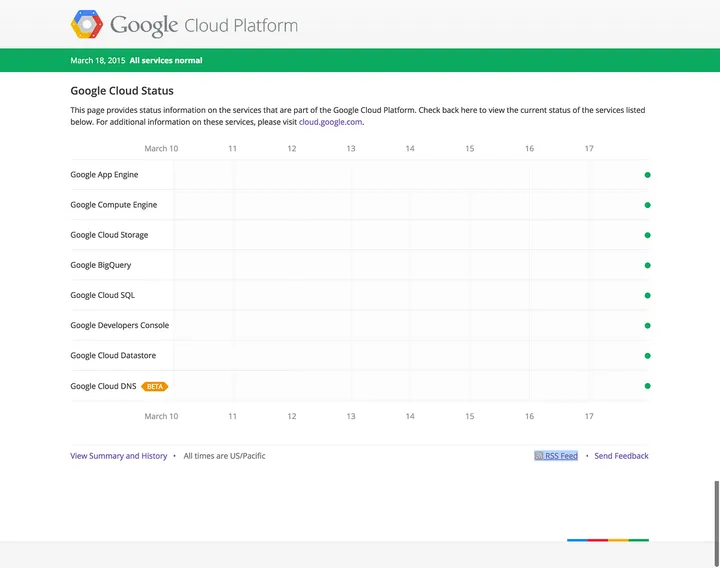Click the vertical page scrollbar thumb
Image resolution: width=720 pixels, height=568 pixels.
click(x=716, y=523)
